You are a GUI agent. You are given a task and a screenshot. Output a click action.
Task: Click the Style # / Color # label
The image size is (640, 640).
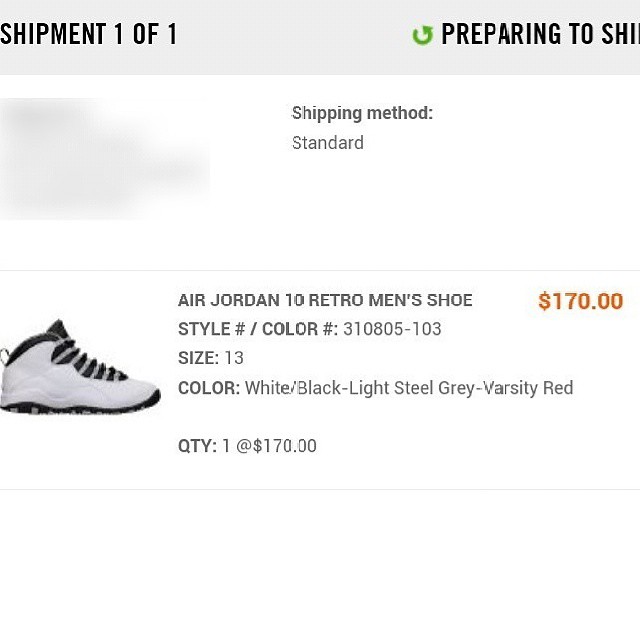tap(258, 329)
